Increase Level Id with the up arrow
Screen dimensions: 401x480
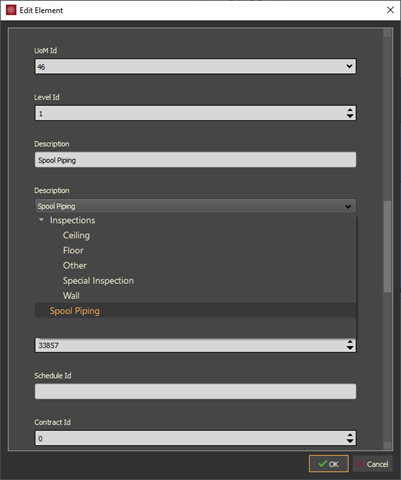350,110
